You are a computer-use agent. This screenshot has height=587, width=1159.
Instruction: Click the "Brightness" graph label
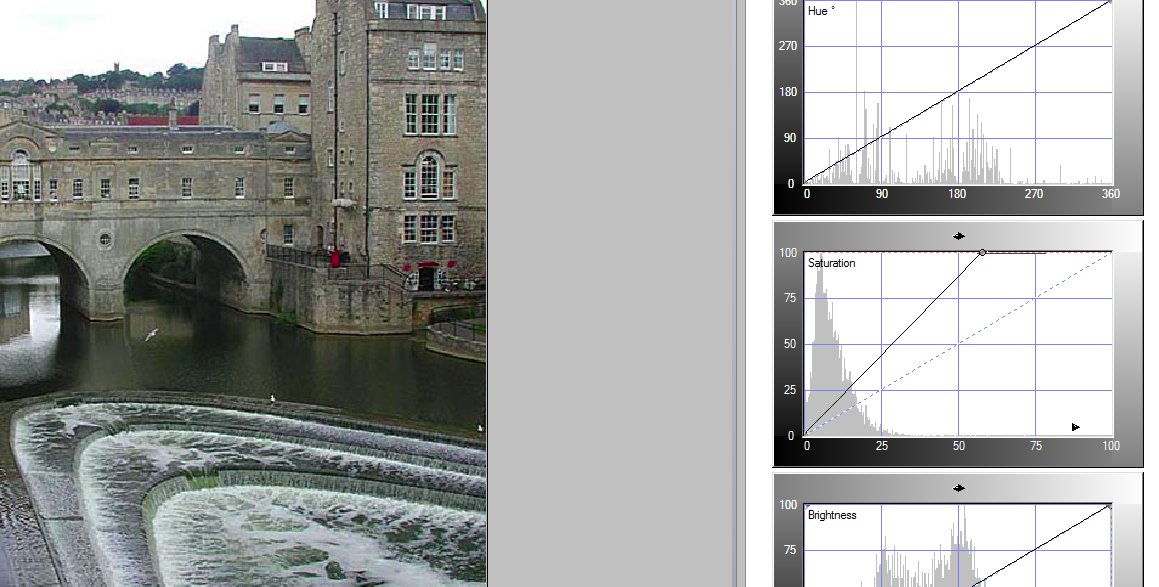click(x=832, y=515)
